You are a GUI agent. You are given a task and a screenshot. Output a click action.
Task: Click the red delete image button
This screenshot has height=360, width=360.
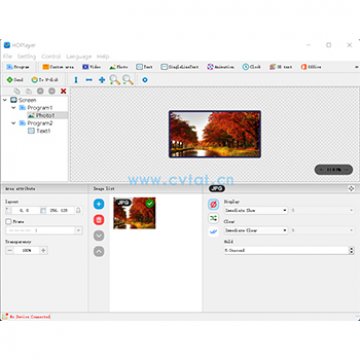click(x=99, y=220)
